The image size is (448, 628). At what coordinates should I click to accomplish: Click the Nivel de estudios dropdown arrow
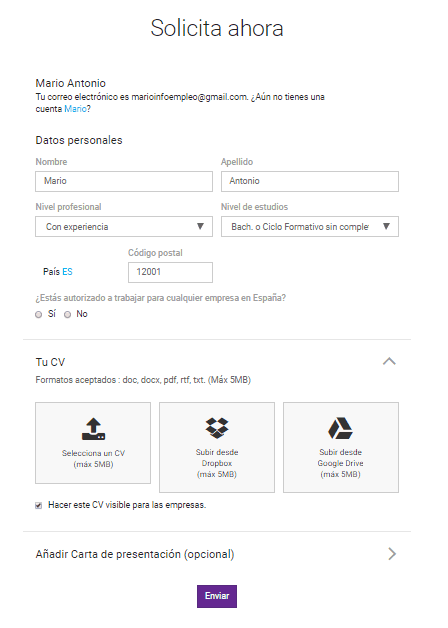tap(386, 226)
